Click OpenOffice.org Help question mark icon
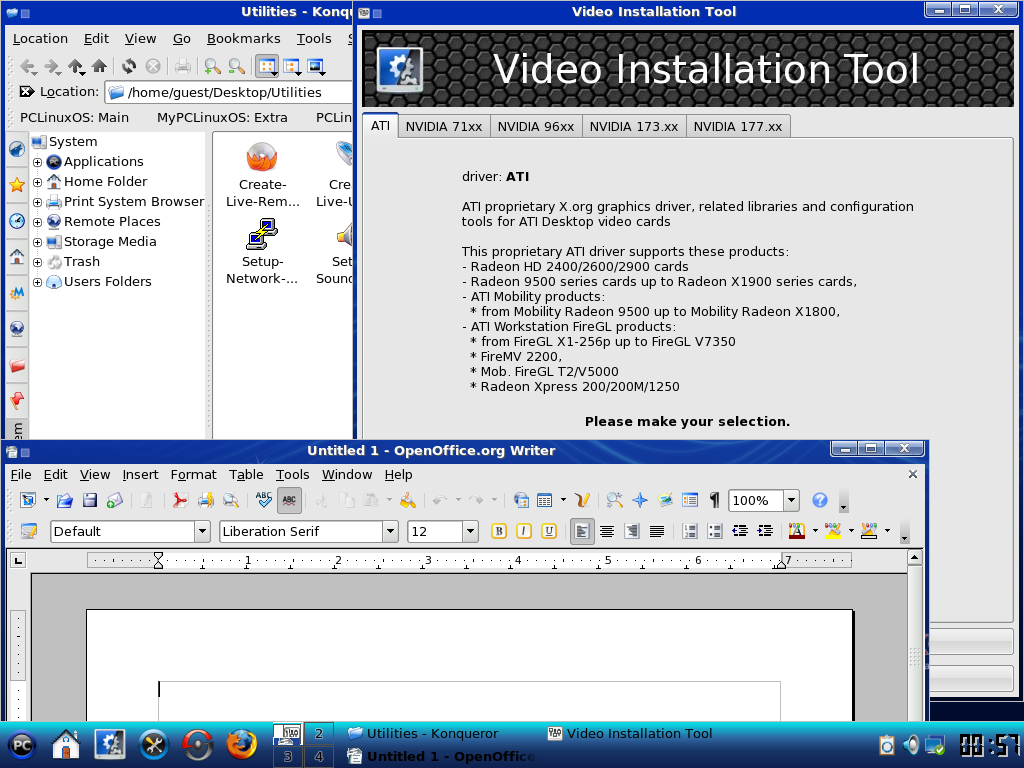Screen dimensions: 1024x768 click(820, 500)
